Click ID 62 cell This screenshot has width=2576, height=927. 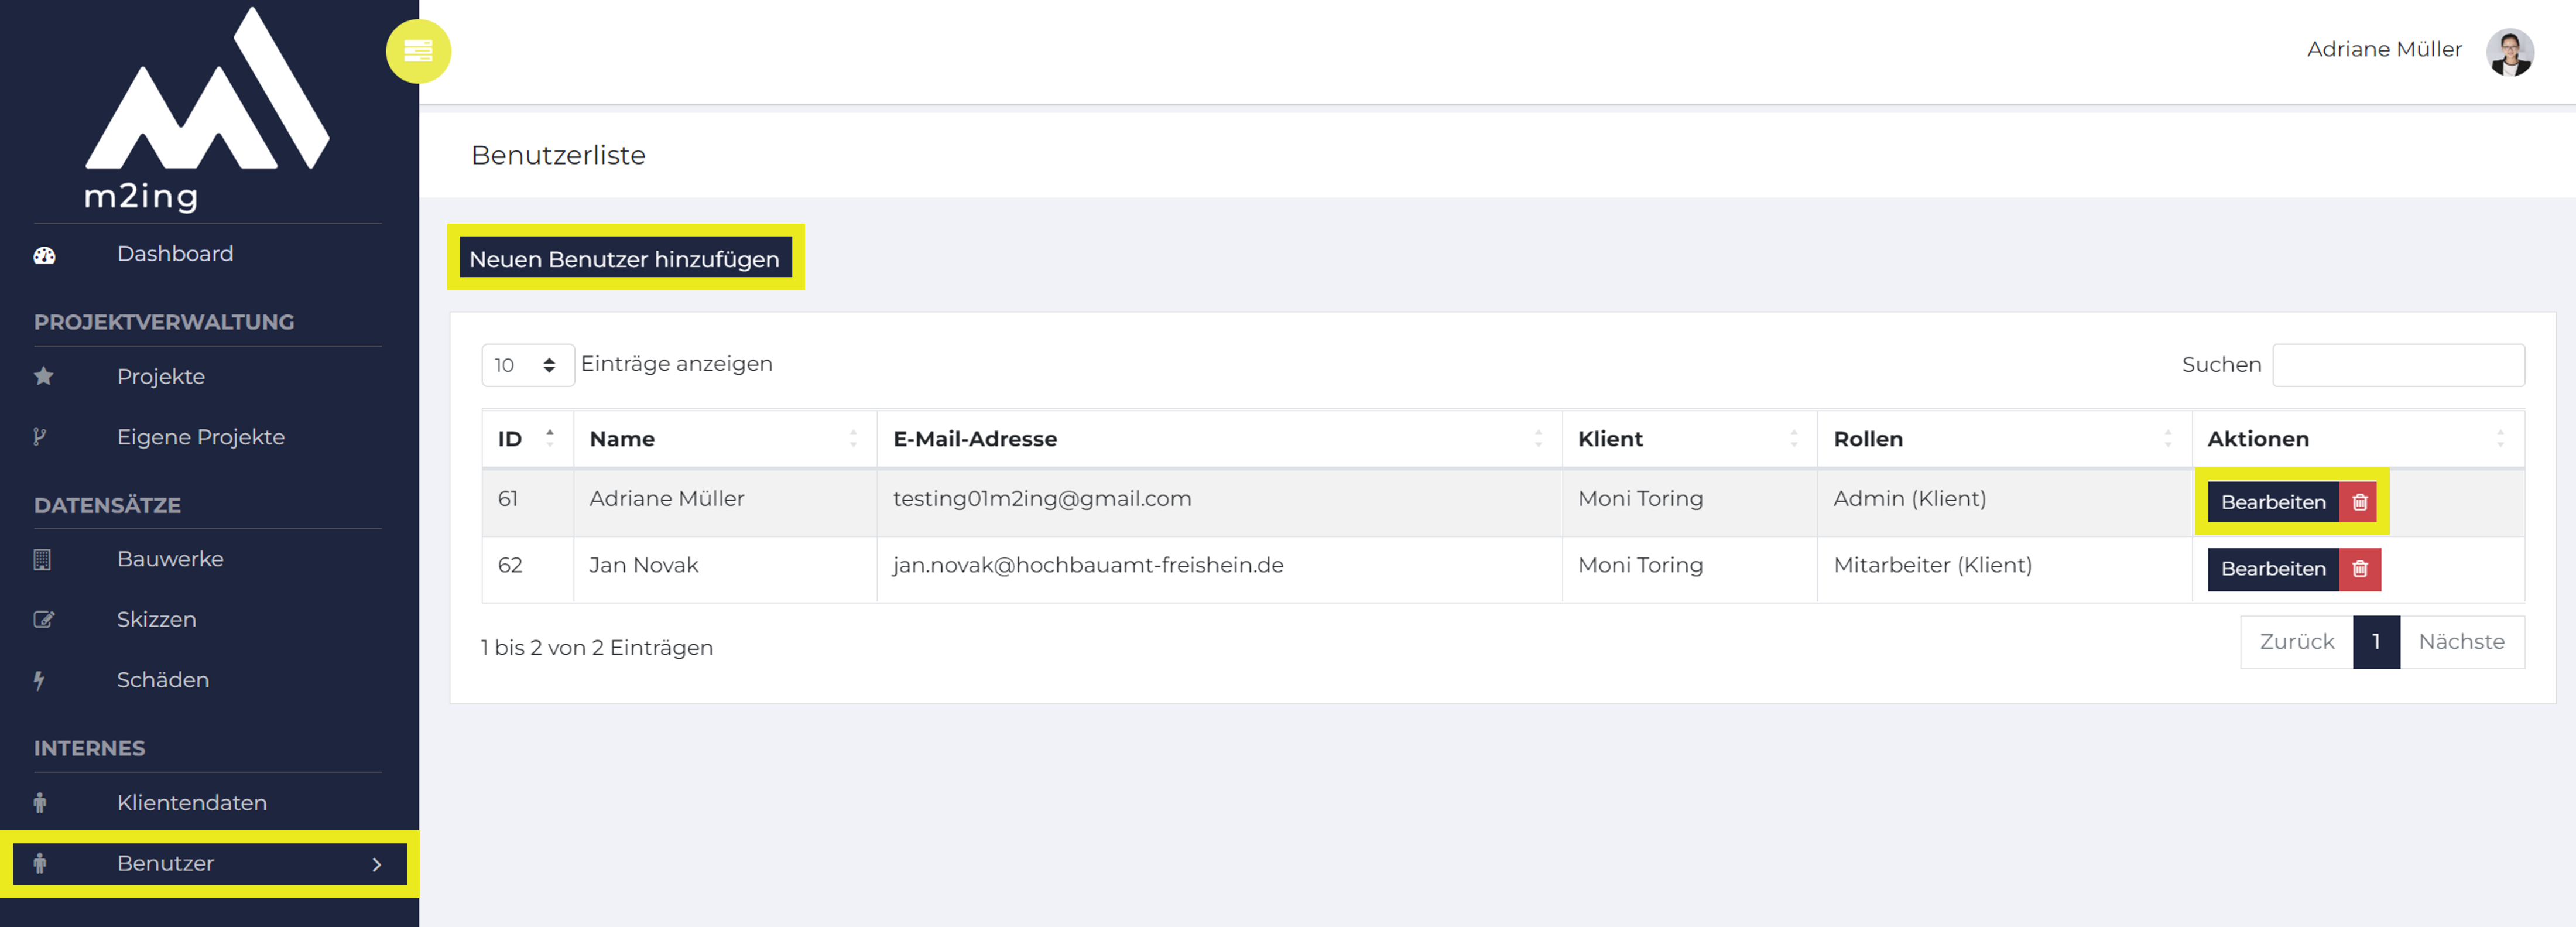[x=527, y=569]
